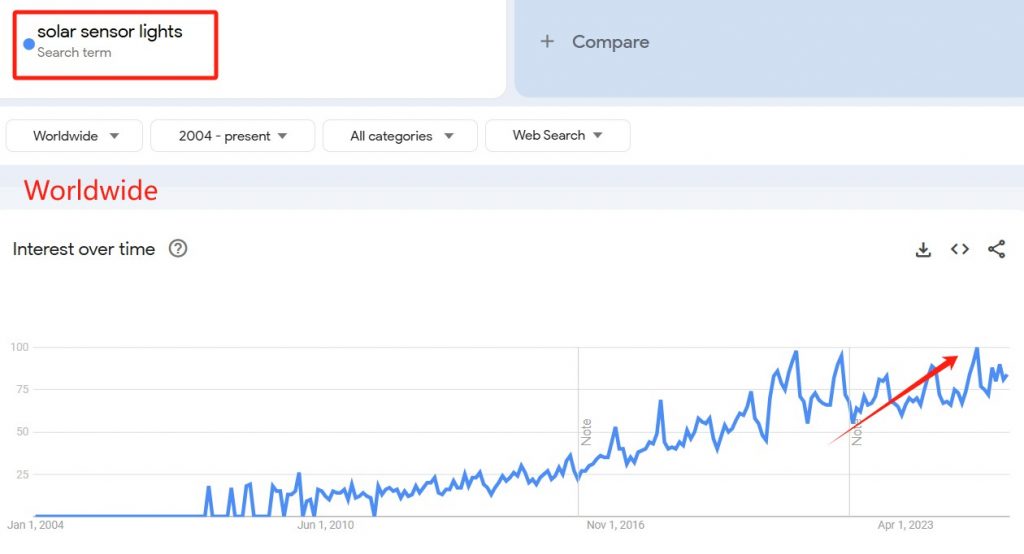Click the chart peak at value 100

point(977,349)
